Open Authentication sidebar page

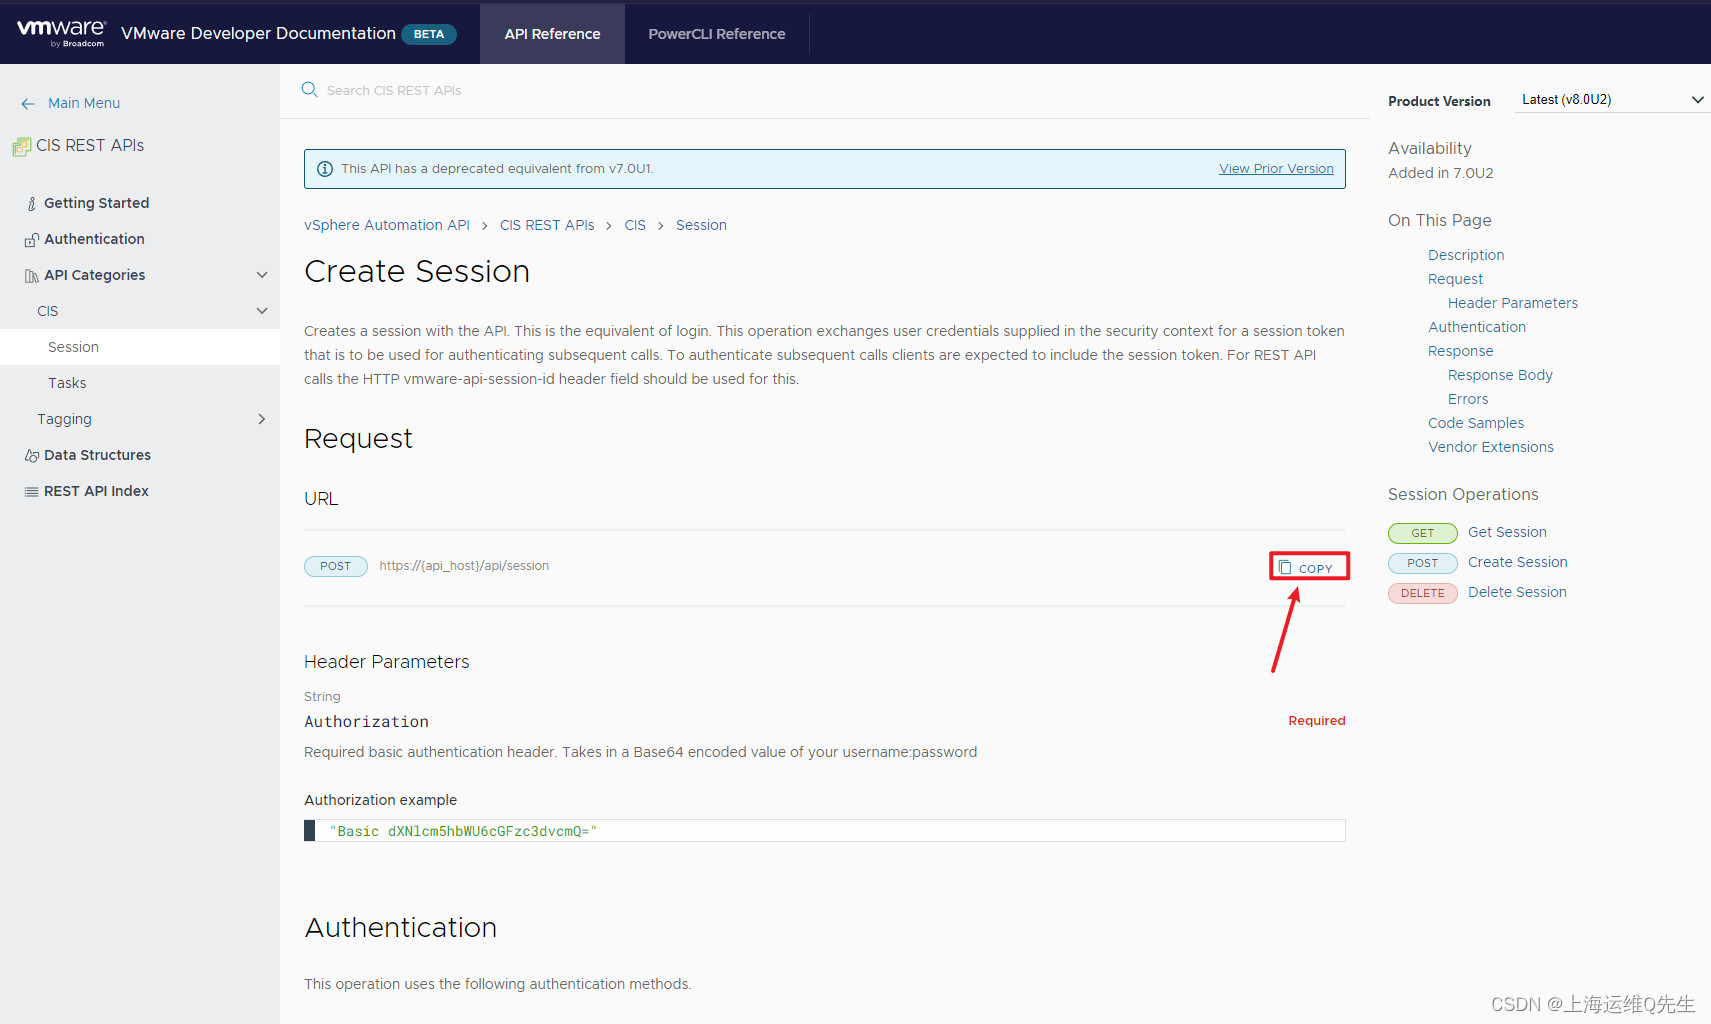94,239
